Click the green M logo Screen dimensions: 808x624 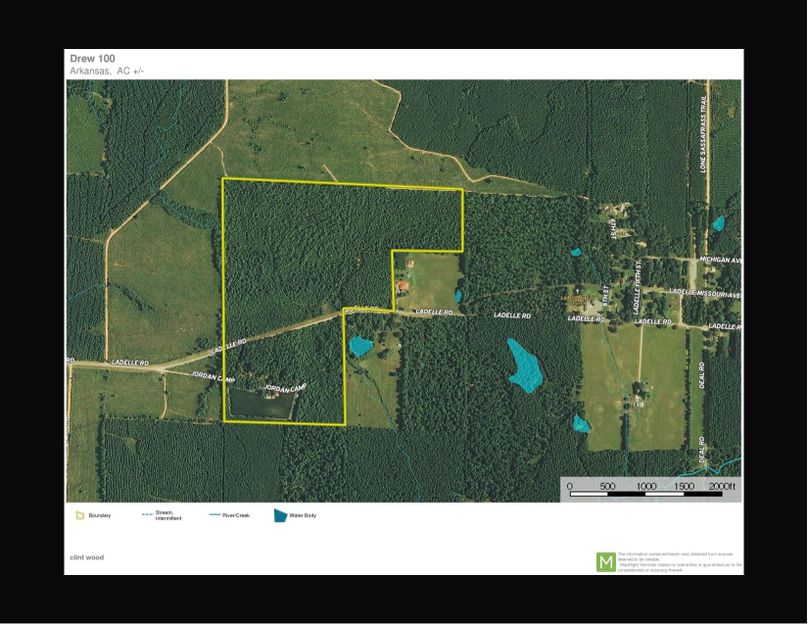tap(605, 561)
